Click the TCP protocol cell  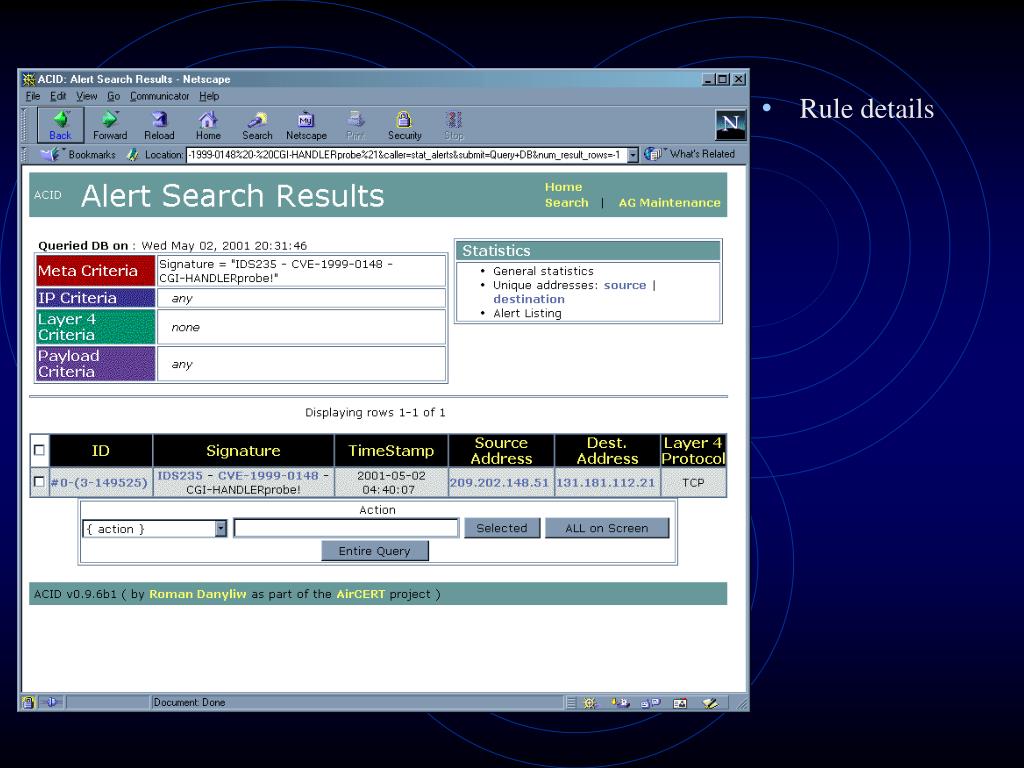[694, 483]
